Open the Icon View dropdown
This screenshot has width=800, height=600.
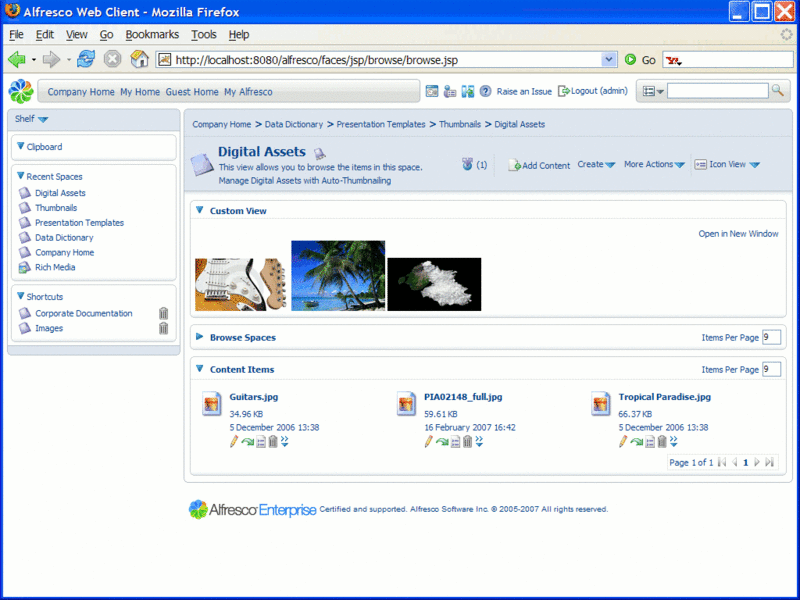pos(727,165)
